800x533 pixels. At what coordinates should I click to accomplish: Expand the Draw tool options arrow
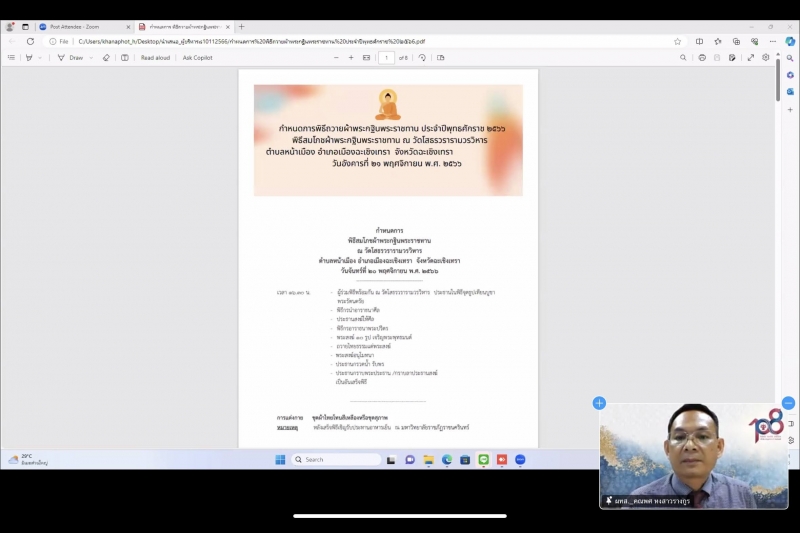coord(92,58)
